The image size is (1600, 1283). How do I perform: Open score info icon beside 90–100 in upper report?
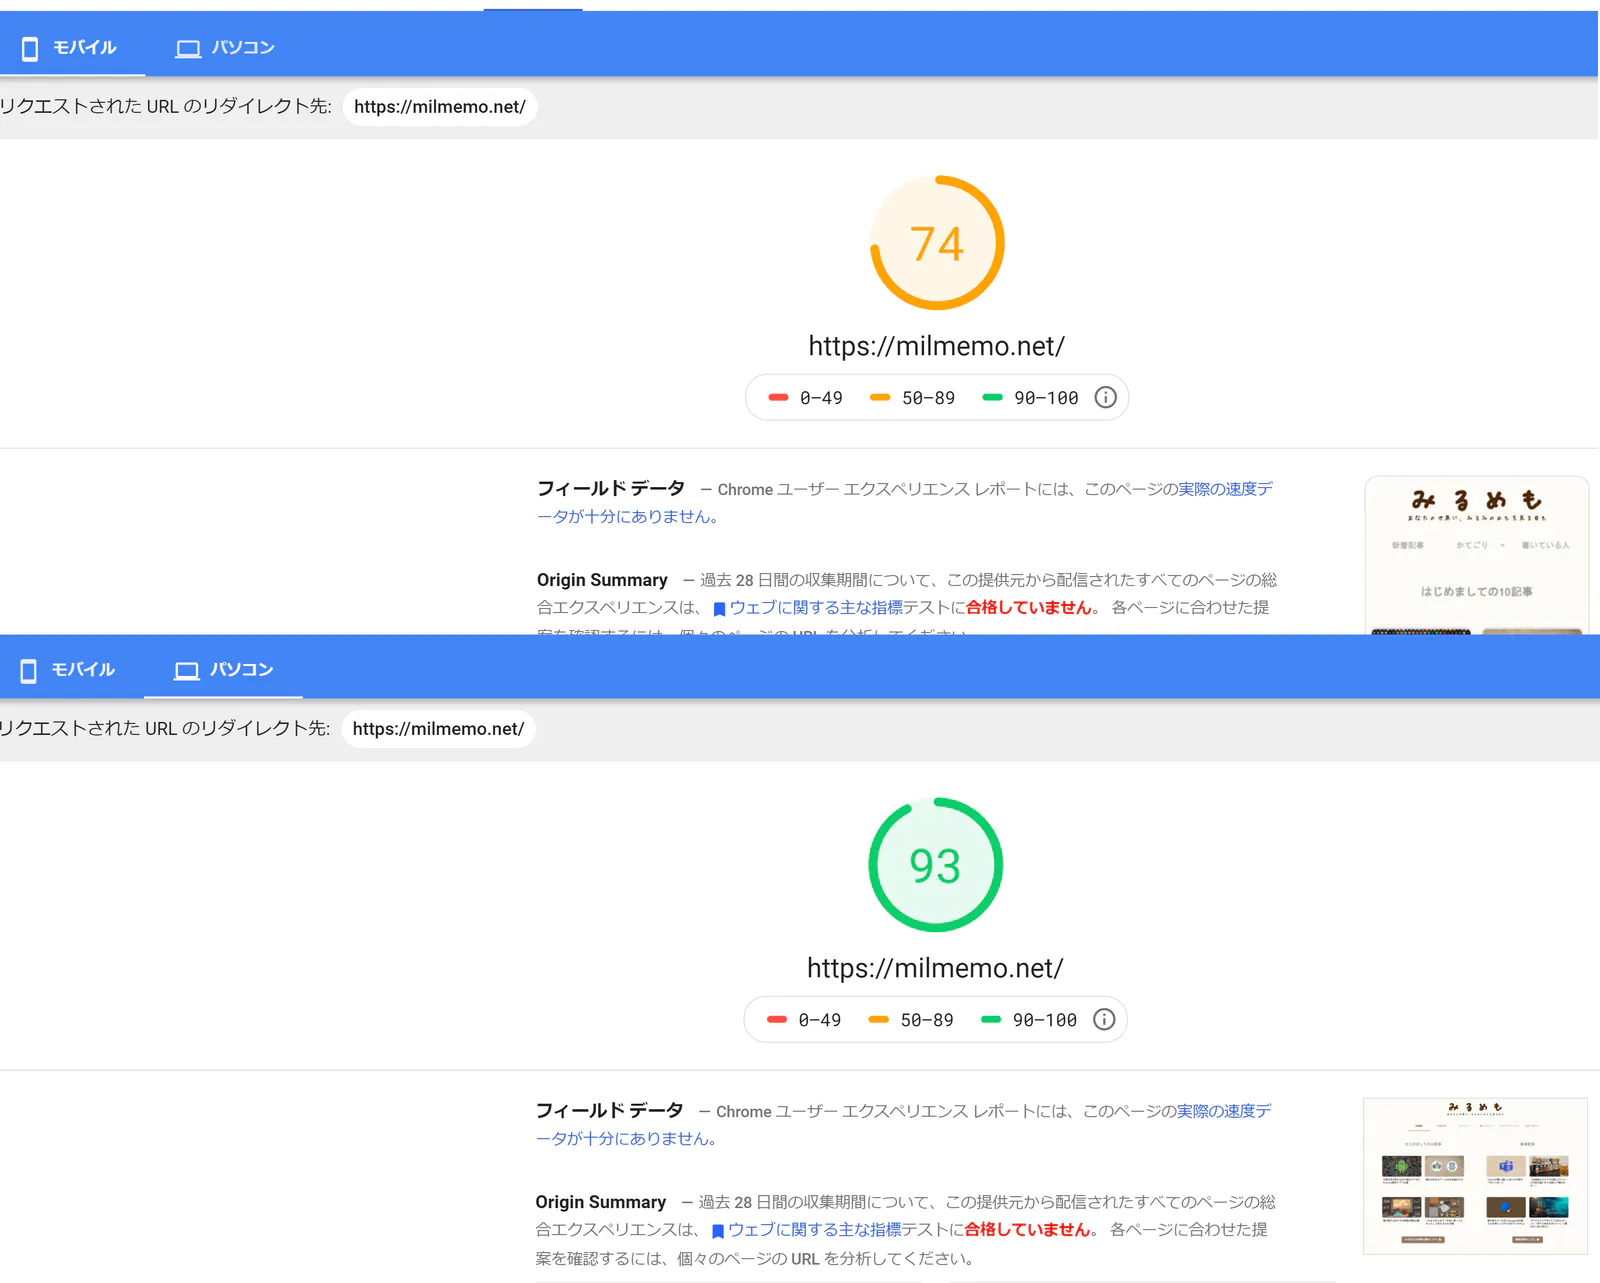1105,397
